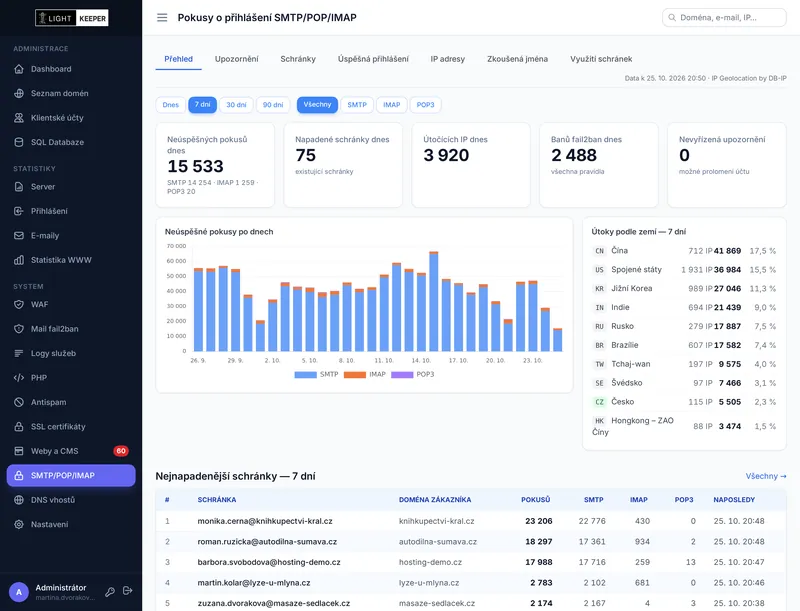
Task: Go to DNS vhostů in sidebar
Action: (x=71, y=500)
